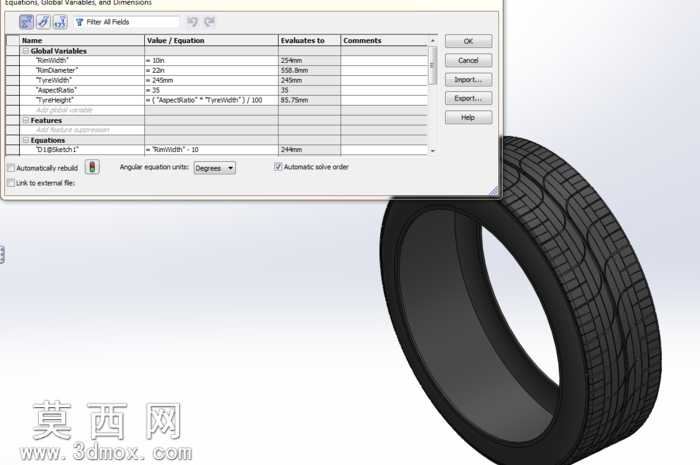Toggle the Automatically rebuild checkbox
Viewport: 700px width, 465px height.
[x=11, y=168]
